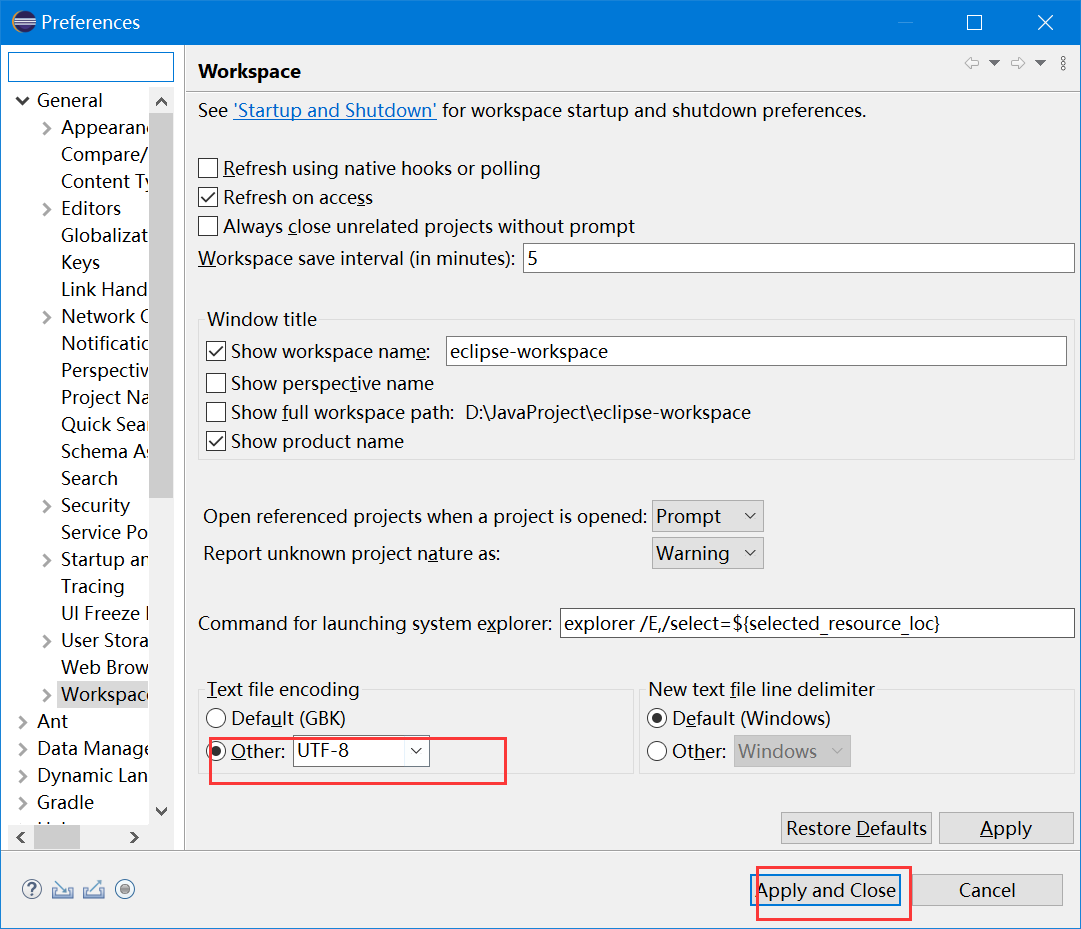The width and height of the screenshot is (1081, 929).
Task: Open the forward history dropdown arrow
Action: [x=1040, y=63]
